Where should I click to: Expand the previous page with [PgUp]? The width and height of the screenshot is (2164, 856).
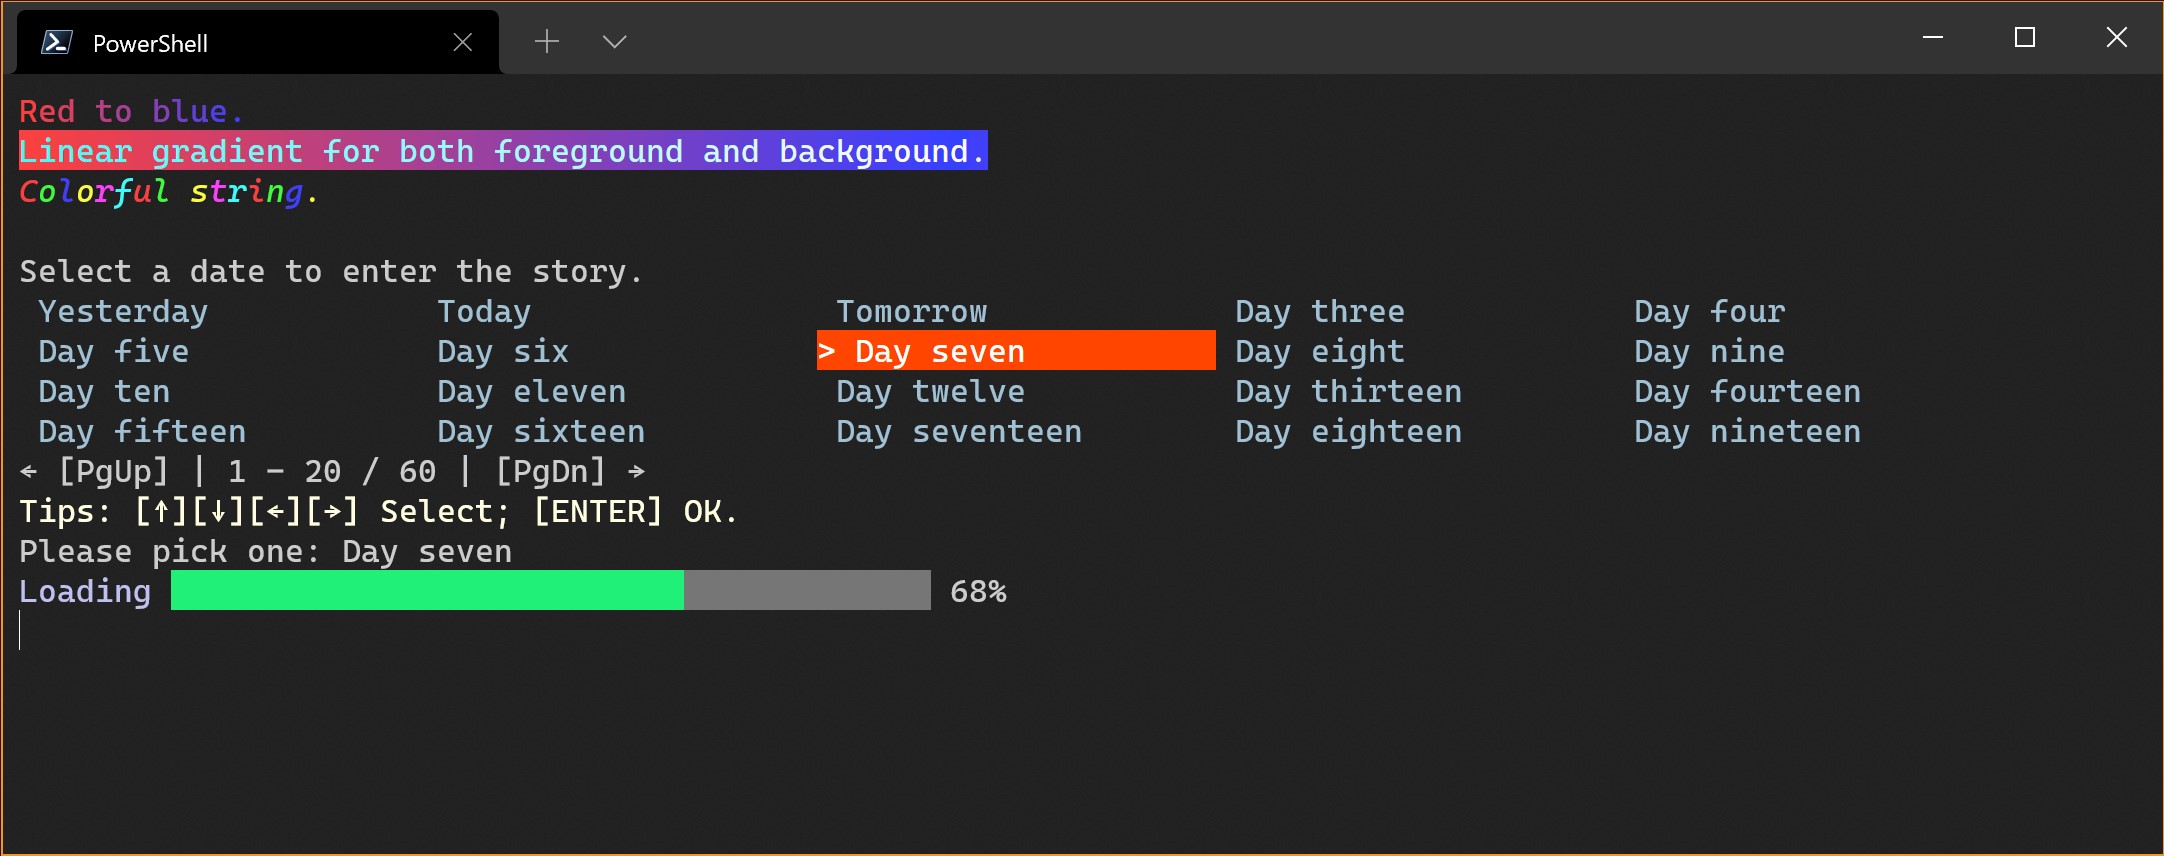[x=115, y=470]
